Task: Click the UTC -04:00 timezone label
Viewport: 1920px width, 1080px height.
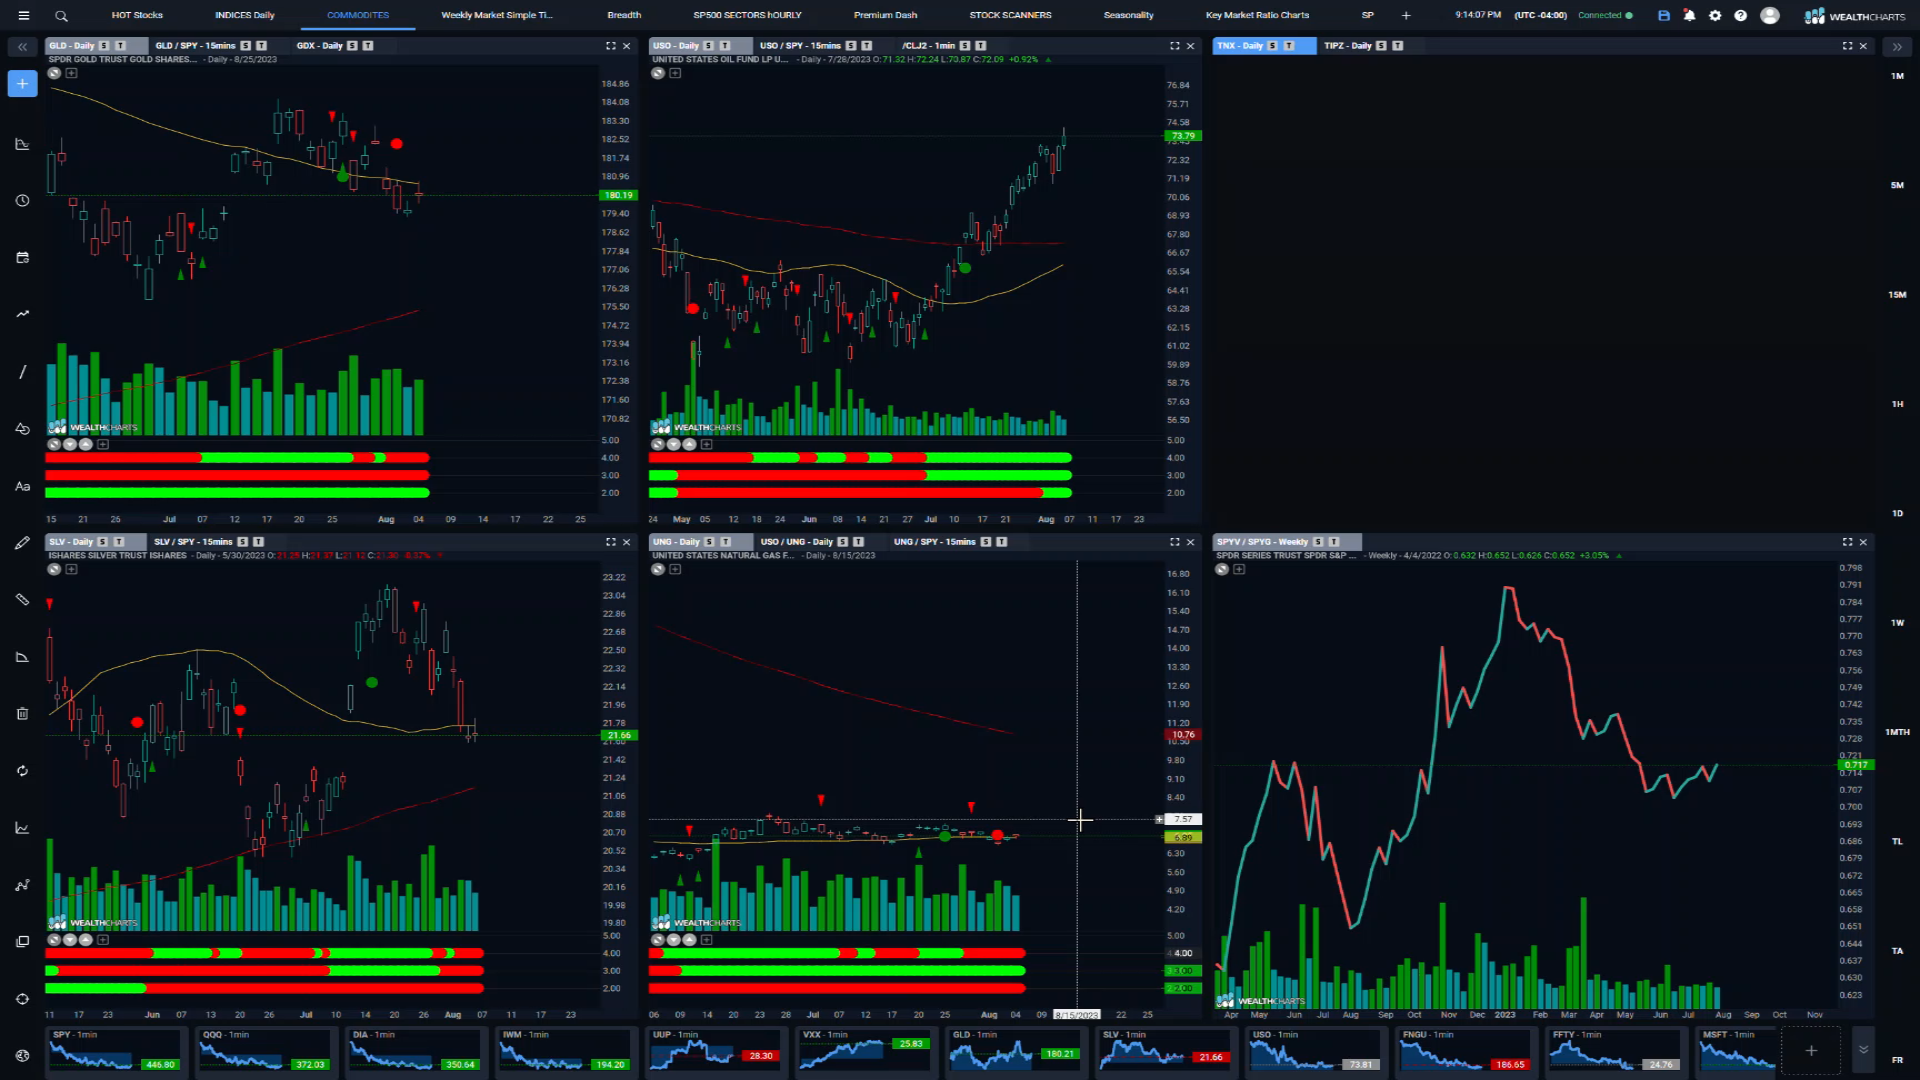Action: [x=1540, y=15]
